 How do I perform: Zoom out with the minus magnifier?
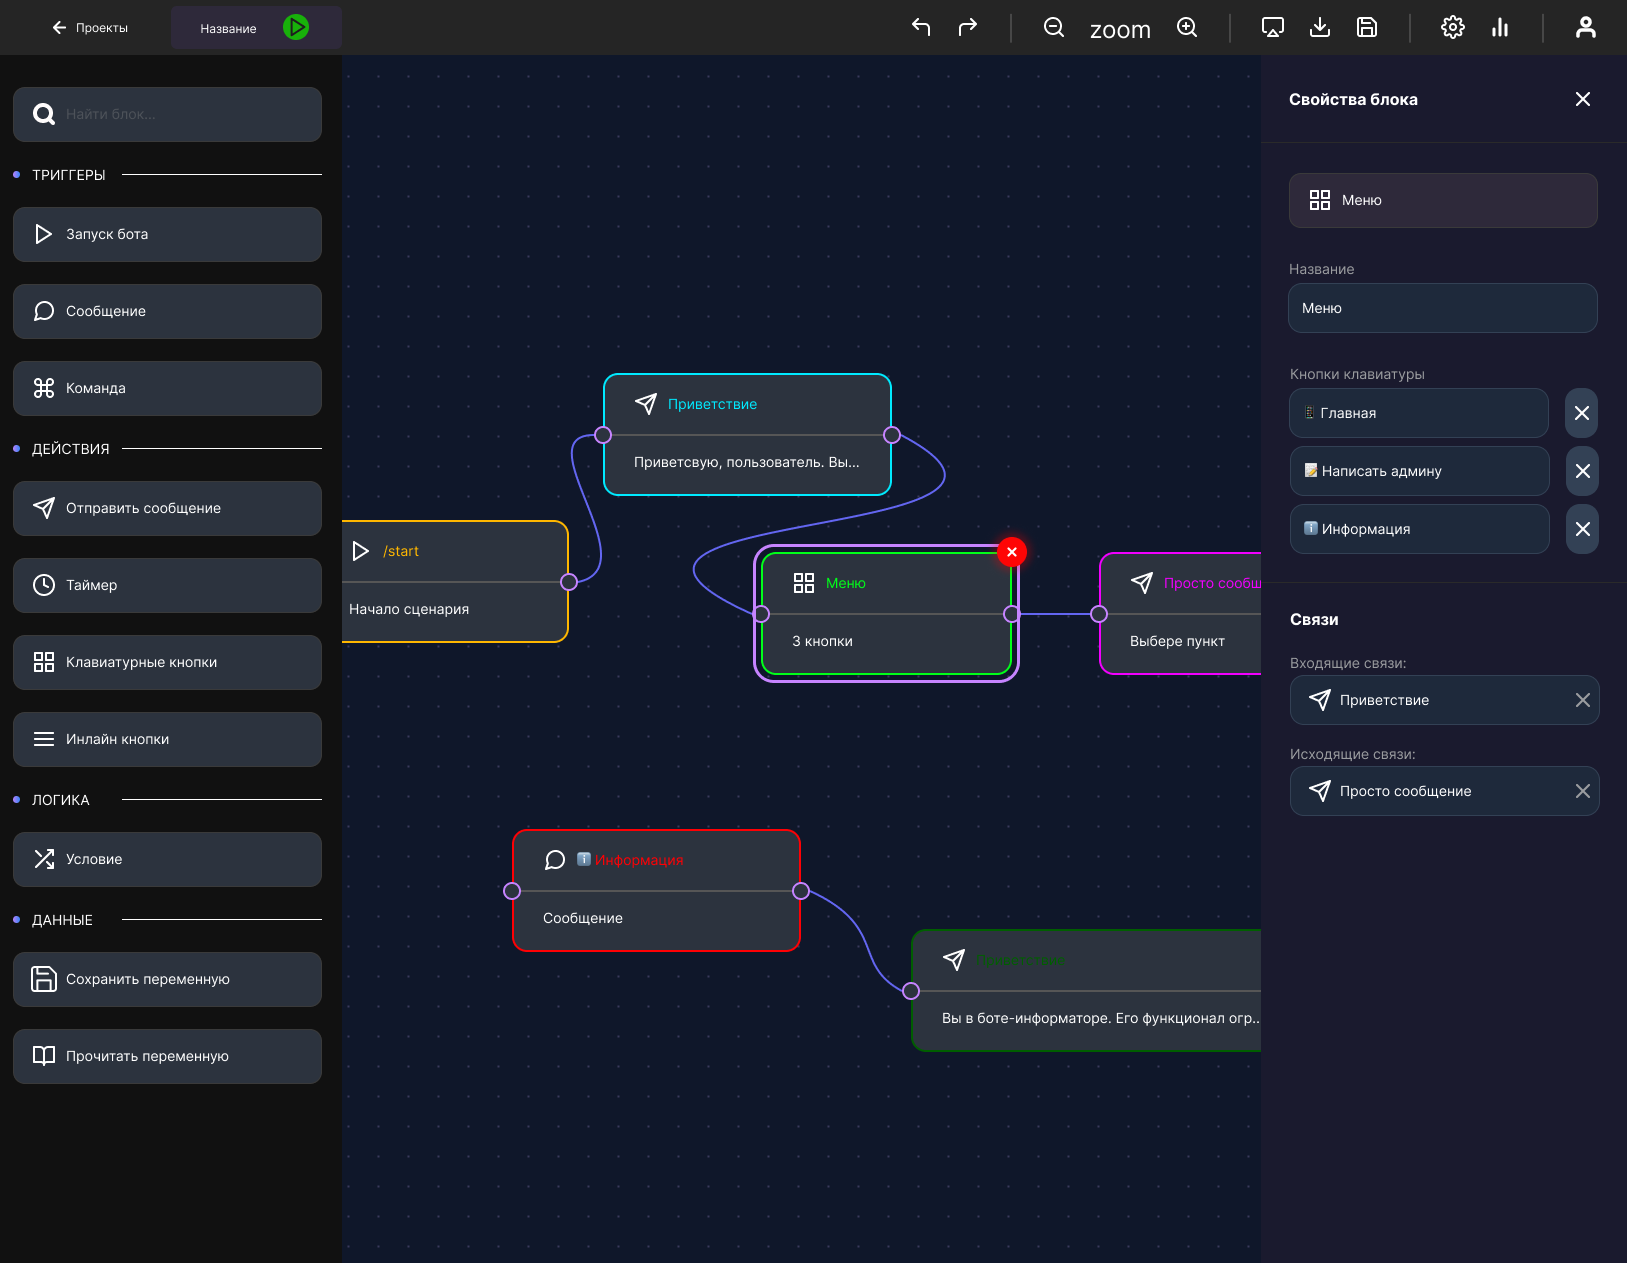pos(1054,27)
